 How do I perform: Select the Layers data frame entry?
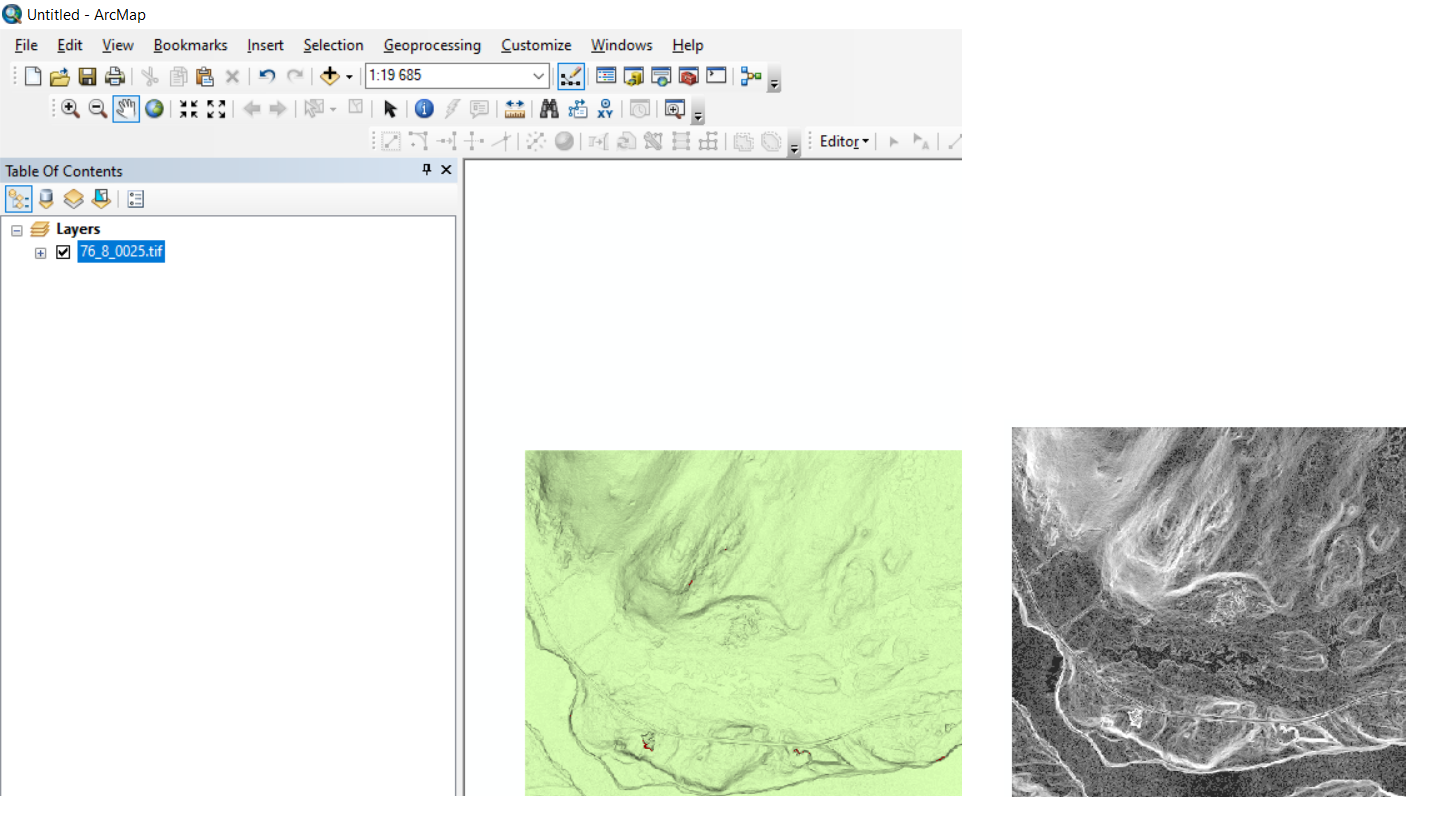[x=78, y=229]
